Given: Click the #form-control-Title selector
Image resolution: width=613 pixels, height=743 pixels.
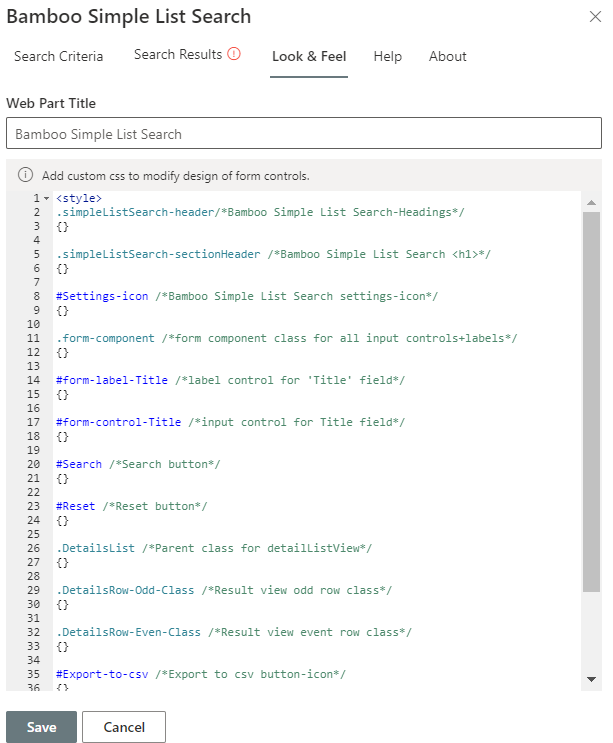Looking at the screenshot, I should click(118, 422).
